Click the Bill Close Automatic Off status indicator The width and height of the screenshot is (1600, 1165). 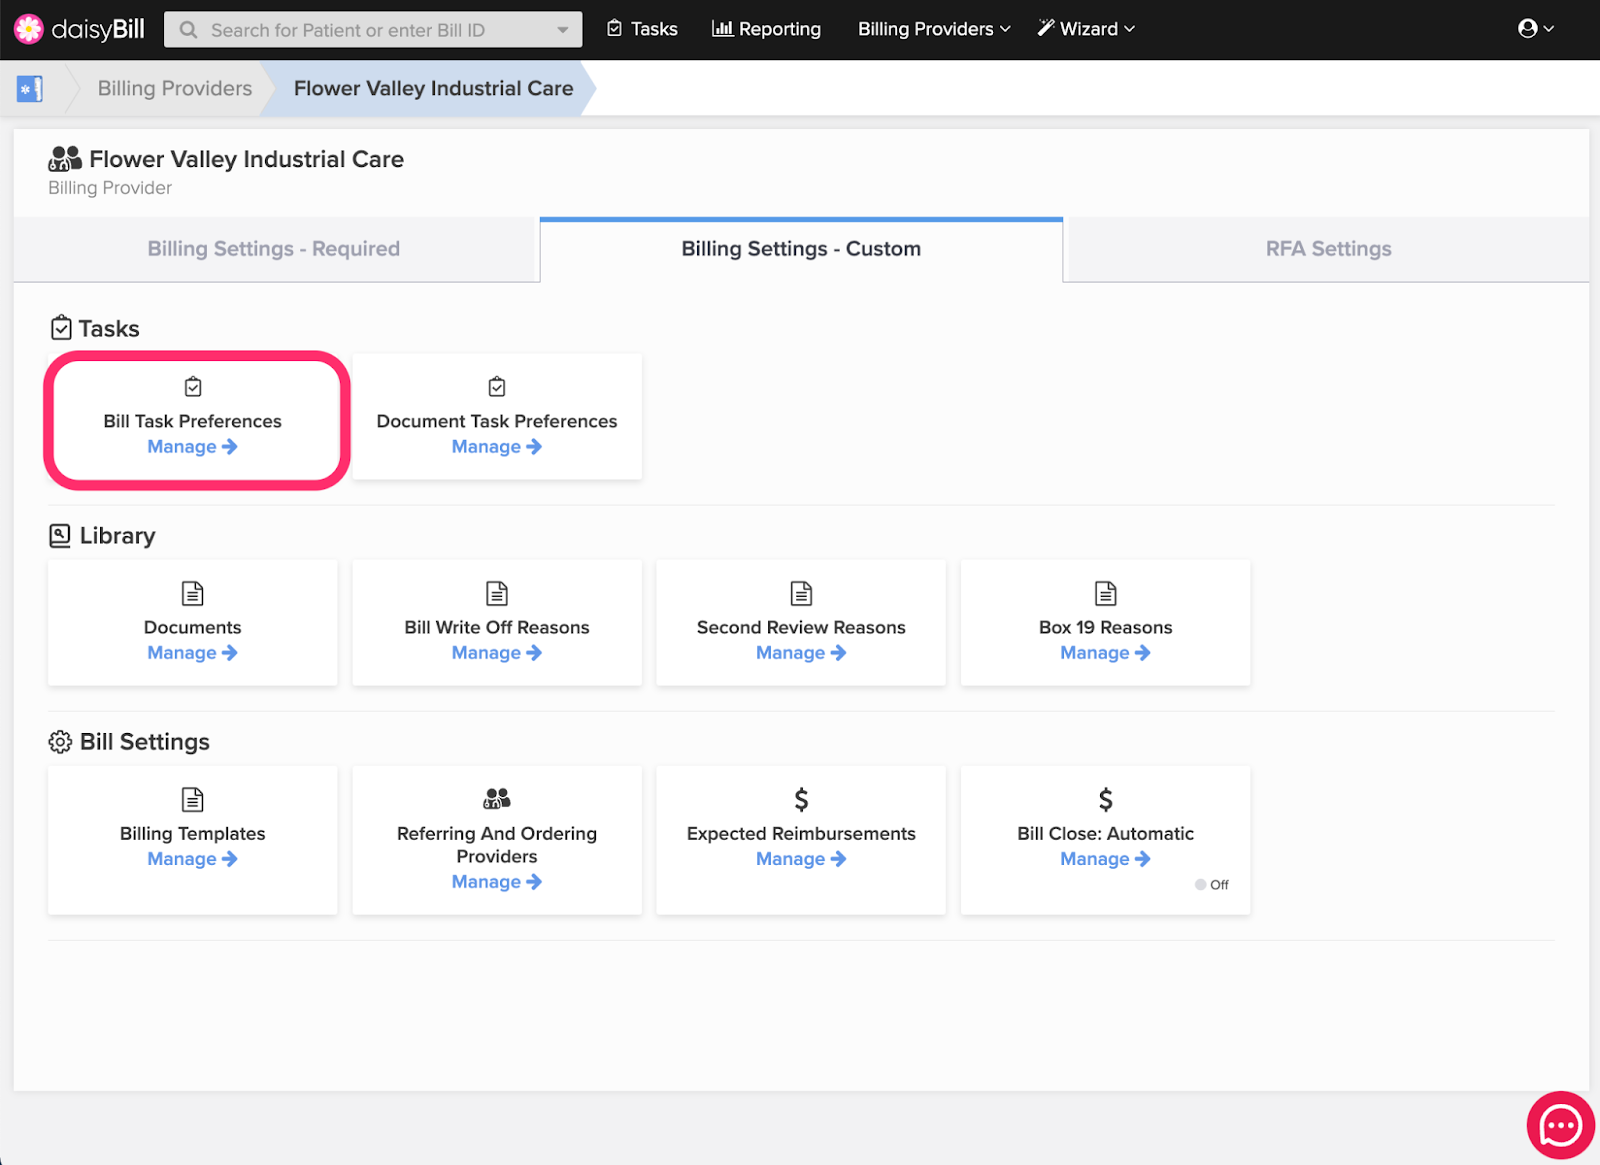1211,885
